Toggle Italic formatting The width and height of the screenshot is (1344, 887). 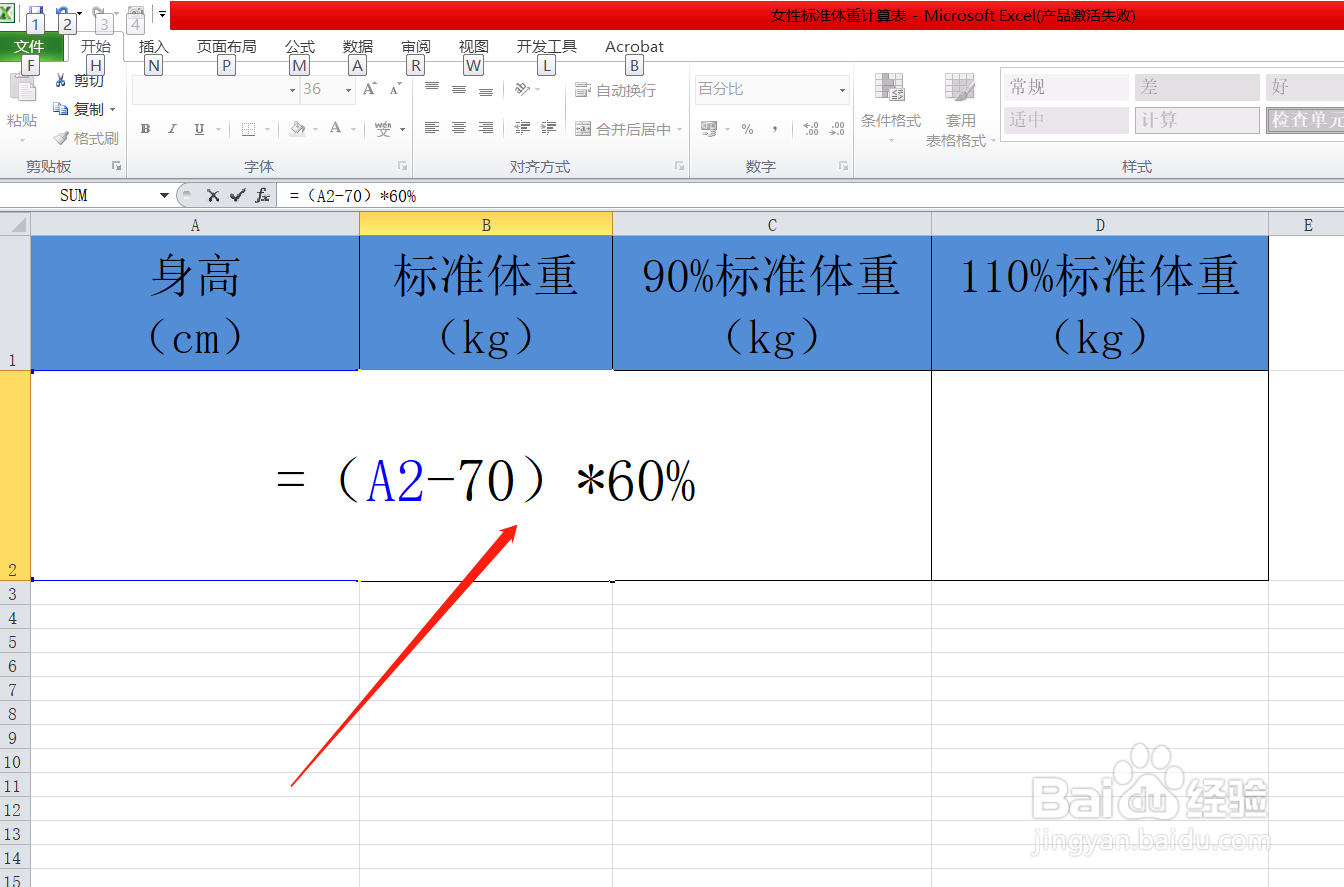tap(172, 129)
